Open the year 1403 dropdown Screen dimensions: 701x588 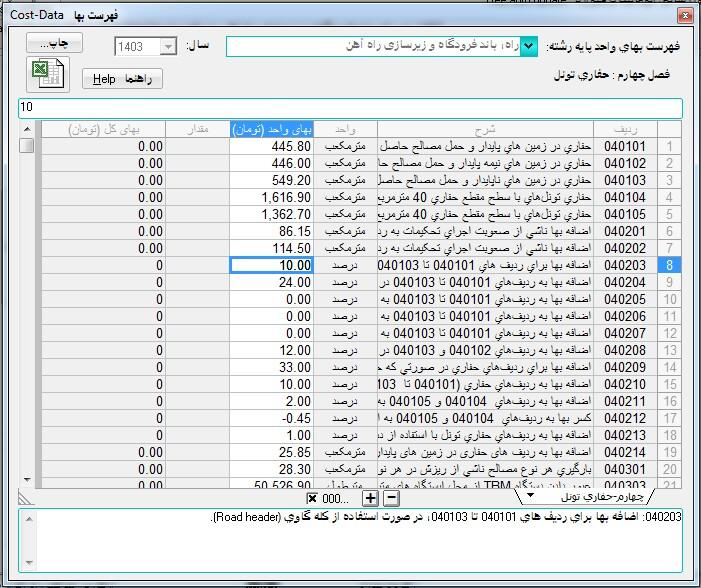[168, 47]
